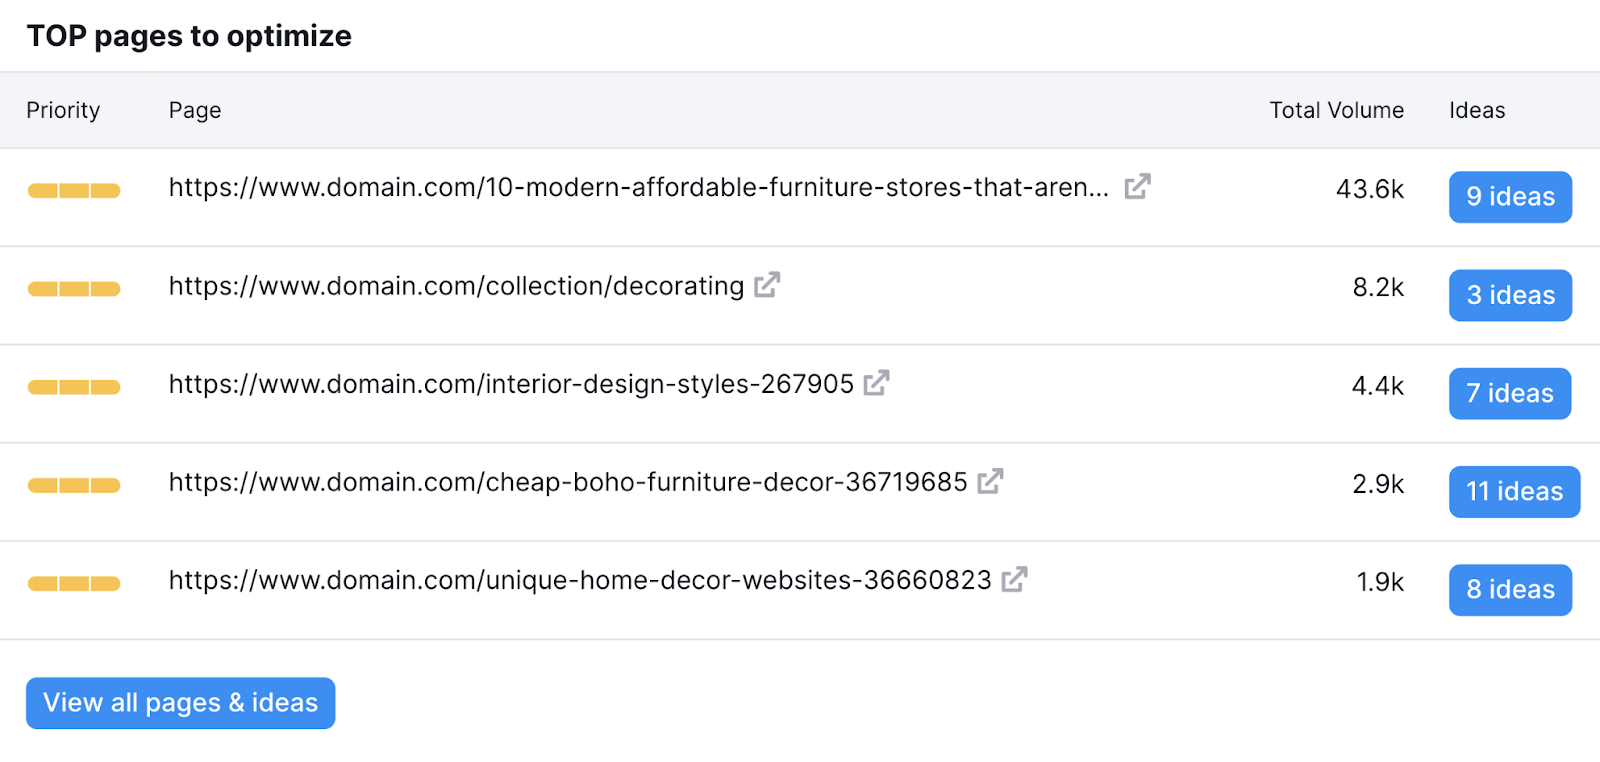This screenshot has width=1600, height=762.
Task: Click the Page column header
Action: click(x=195, y=110)
